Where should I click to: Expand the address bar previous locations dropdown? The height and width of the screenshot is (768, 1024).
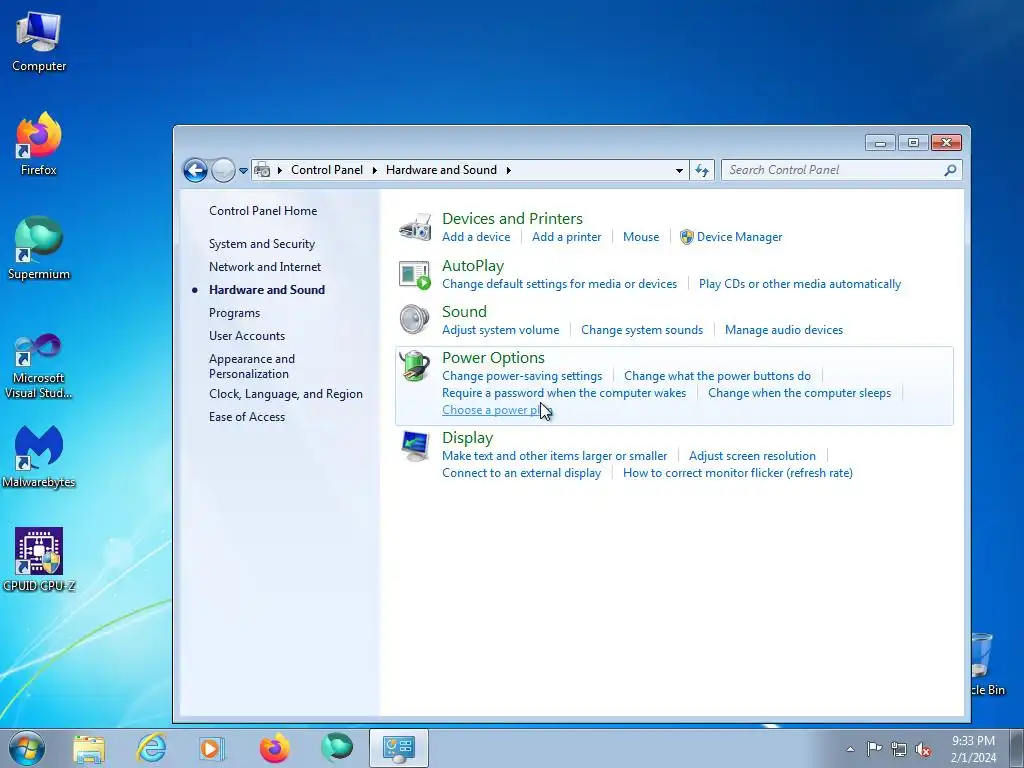(679, 170)
